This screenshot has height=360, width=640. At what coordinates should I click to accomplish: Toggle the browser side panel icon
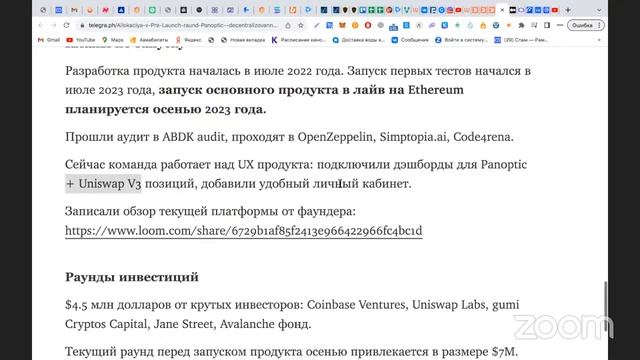pos(547,25)
